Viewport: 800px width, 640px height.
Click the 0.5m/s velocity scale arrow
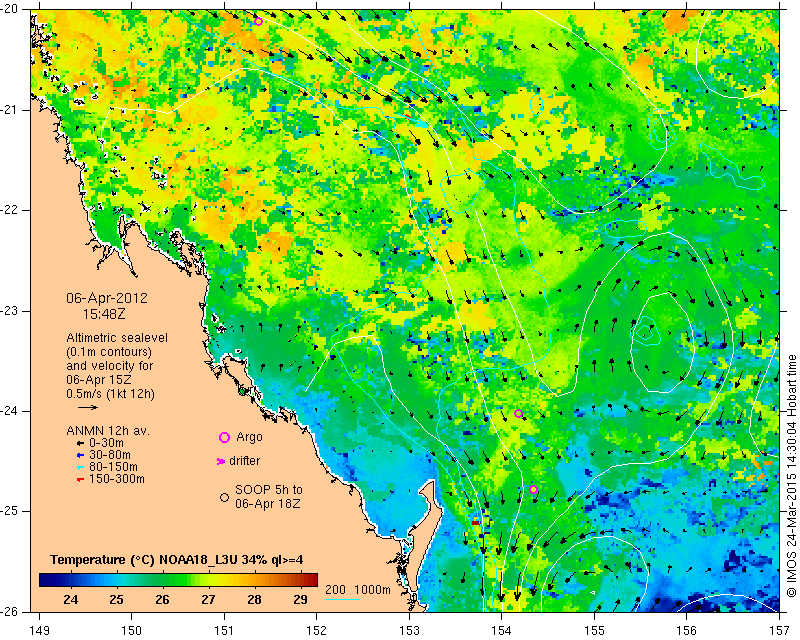(88, 407)
